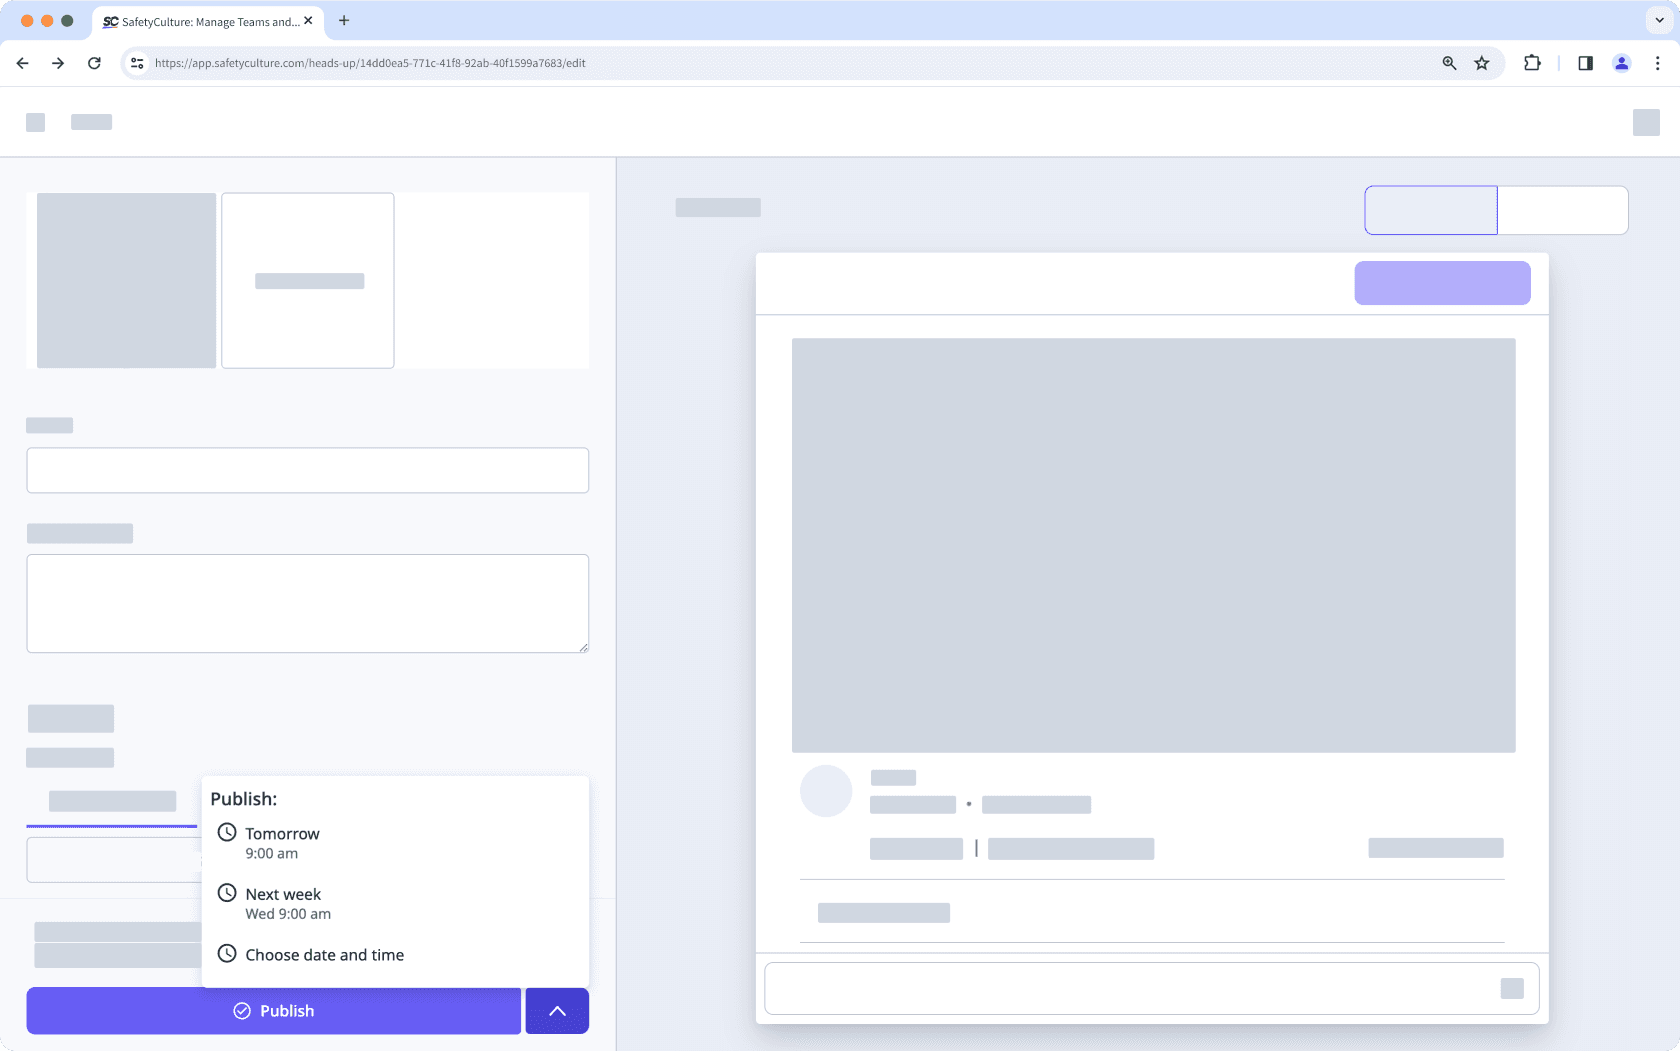Click the browser back arrow
This screenshot has height=1051, width=1680.
coord(22,62)
